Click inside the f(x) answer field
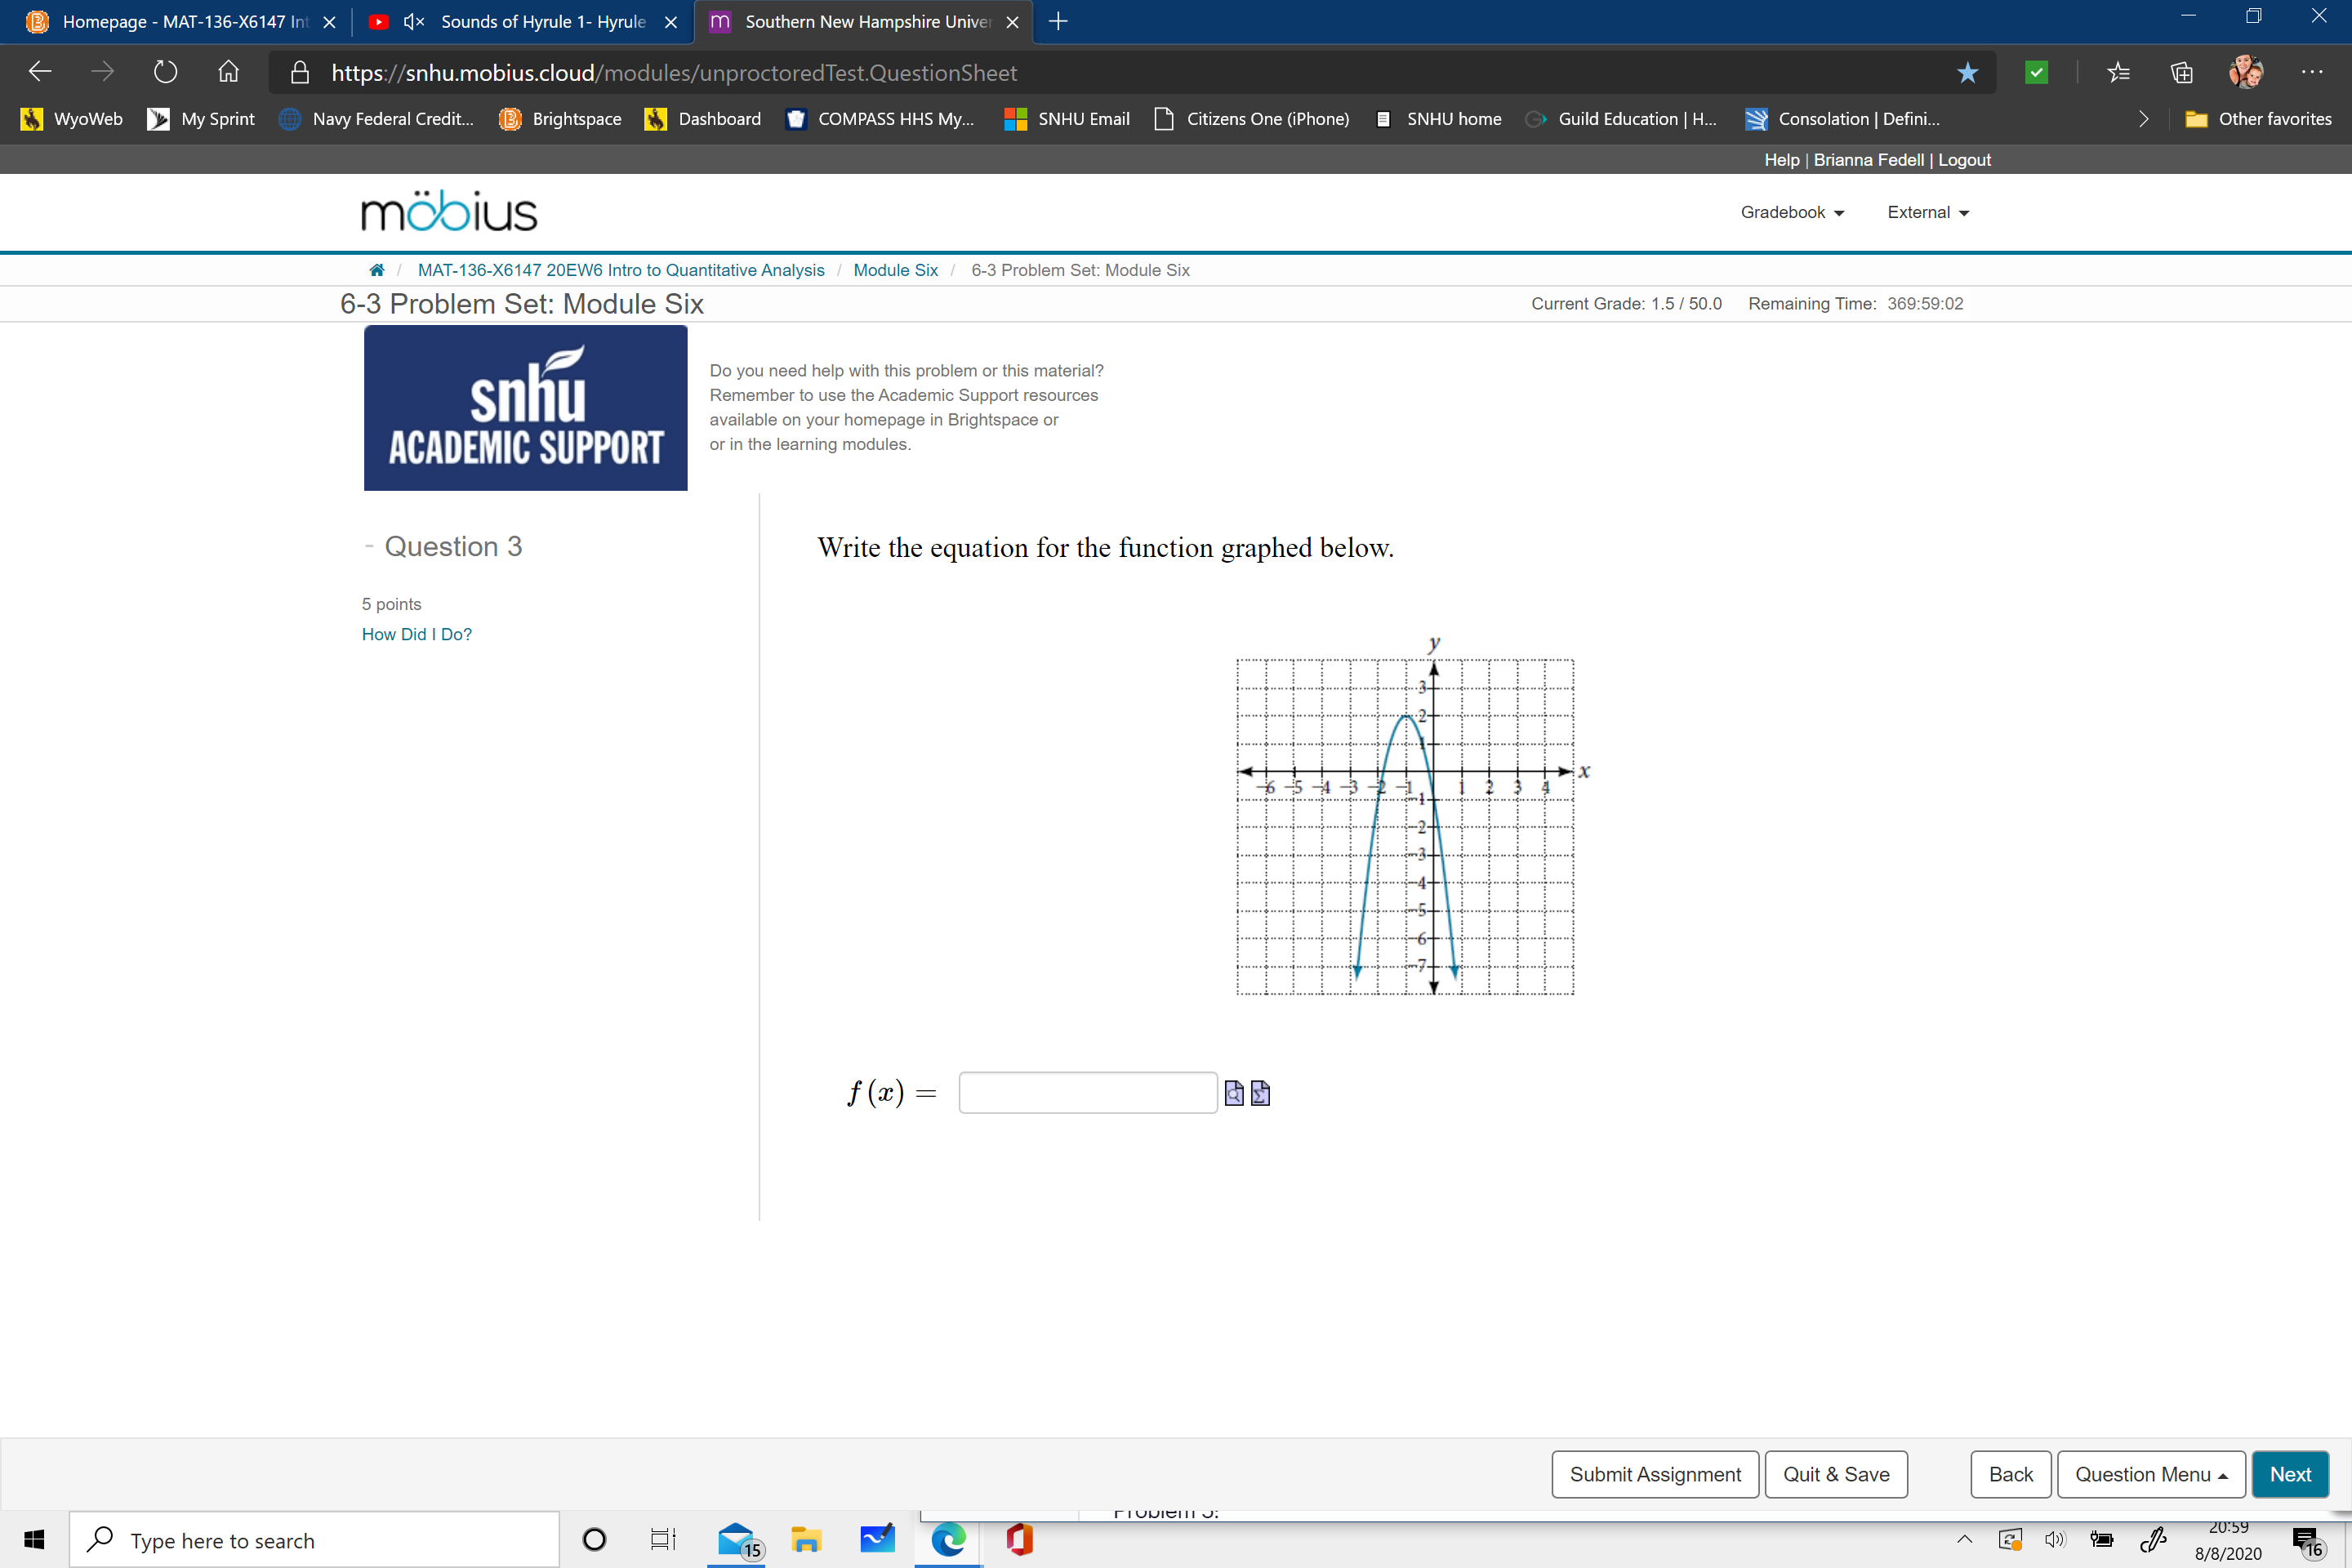 (x=1087, y=1092)
